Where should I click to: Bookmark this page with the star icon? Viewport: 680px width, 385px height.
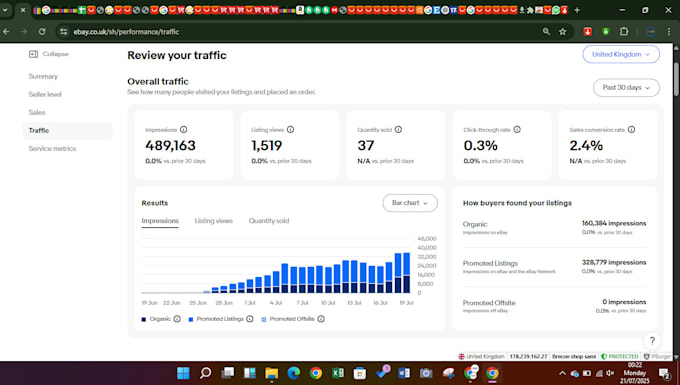pyautogui.click(x=563, y=32)
